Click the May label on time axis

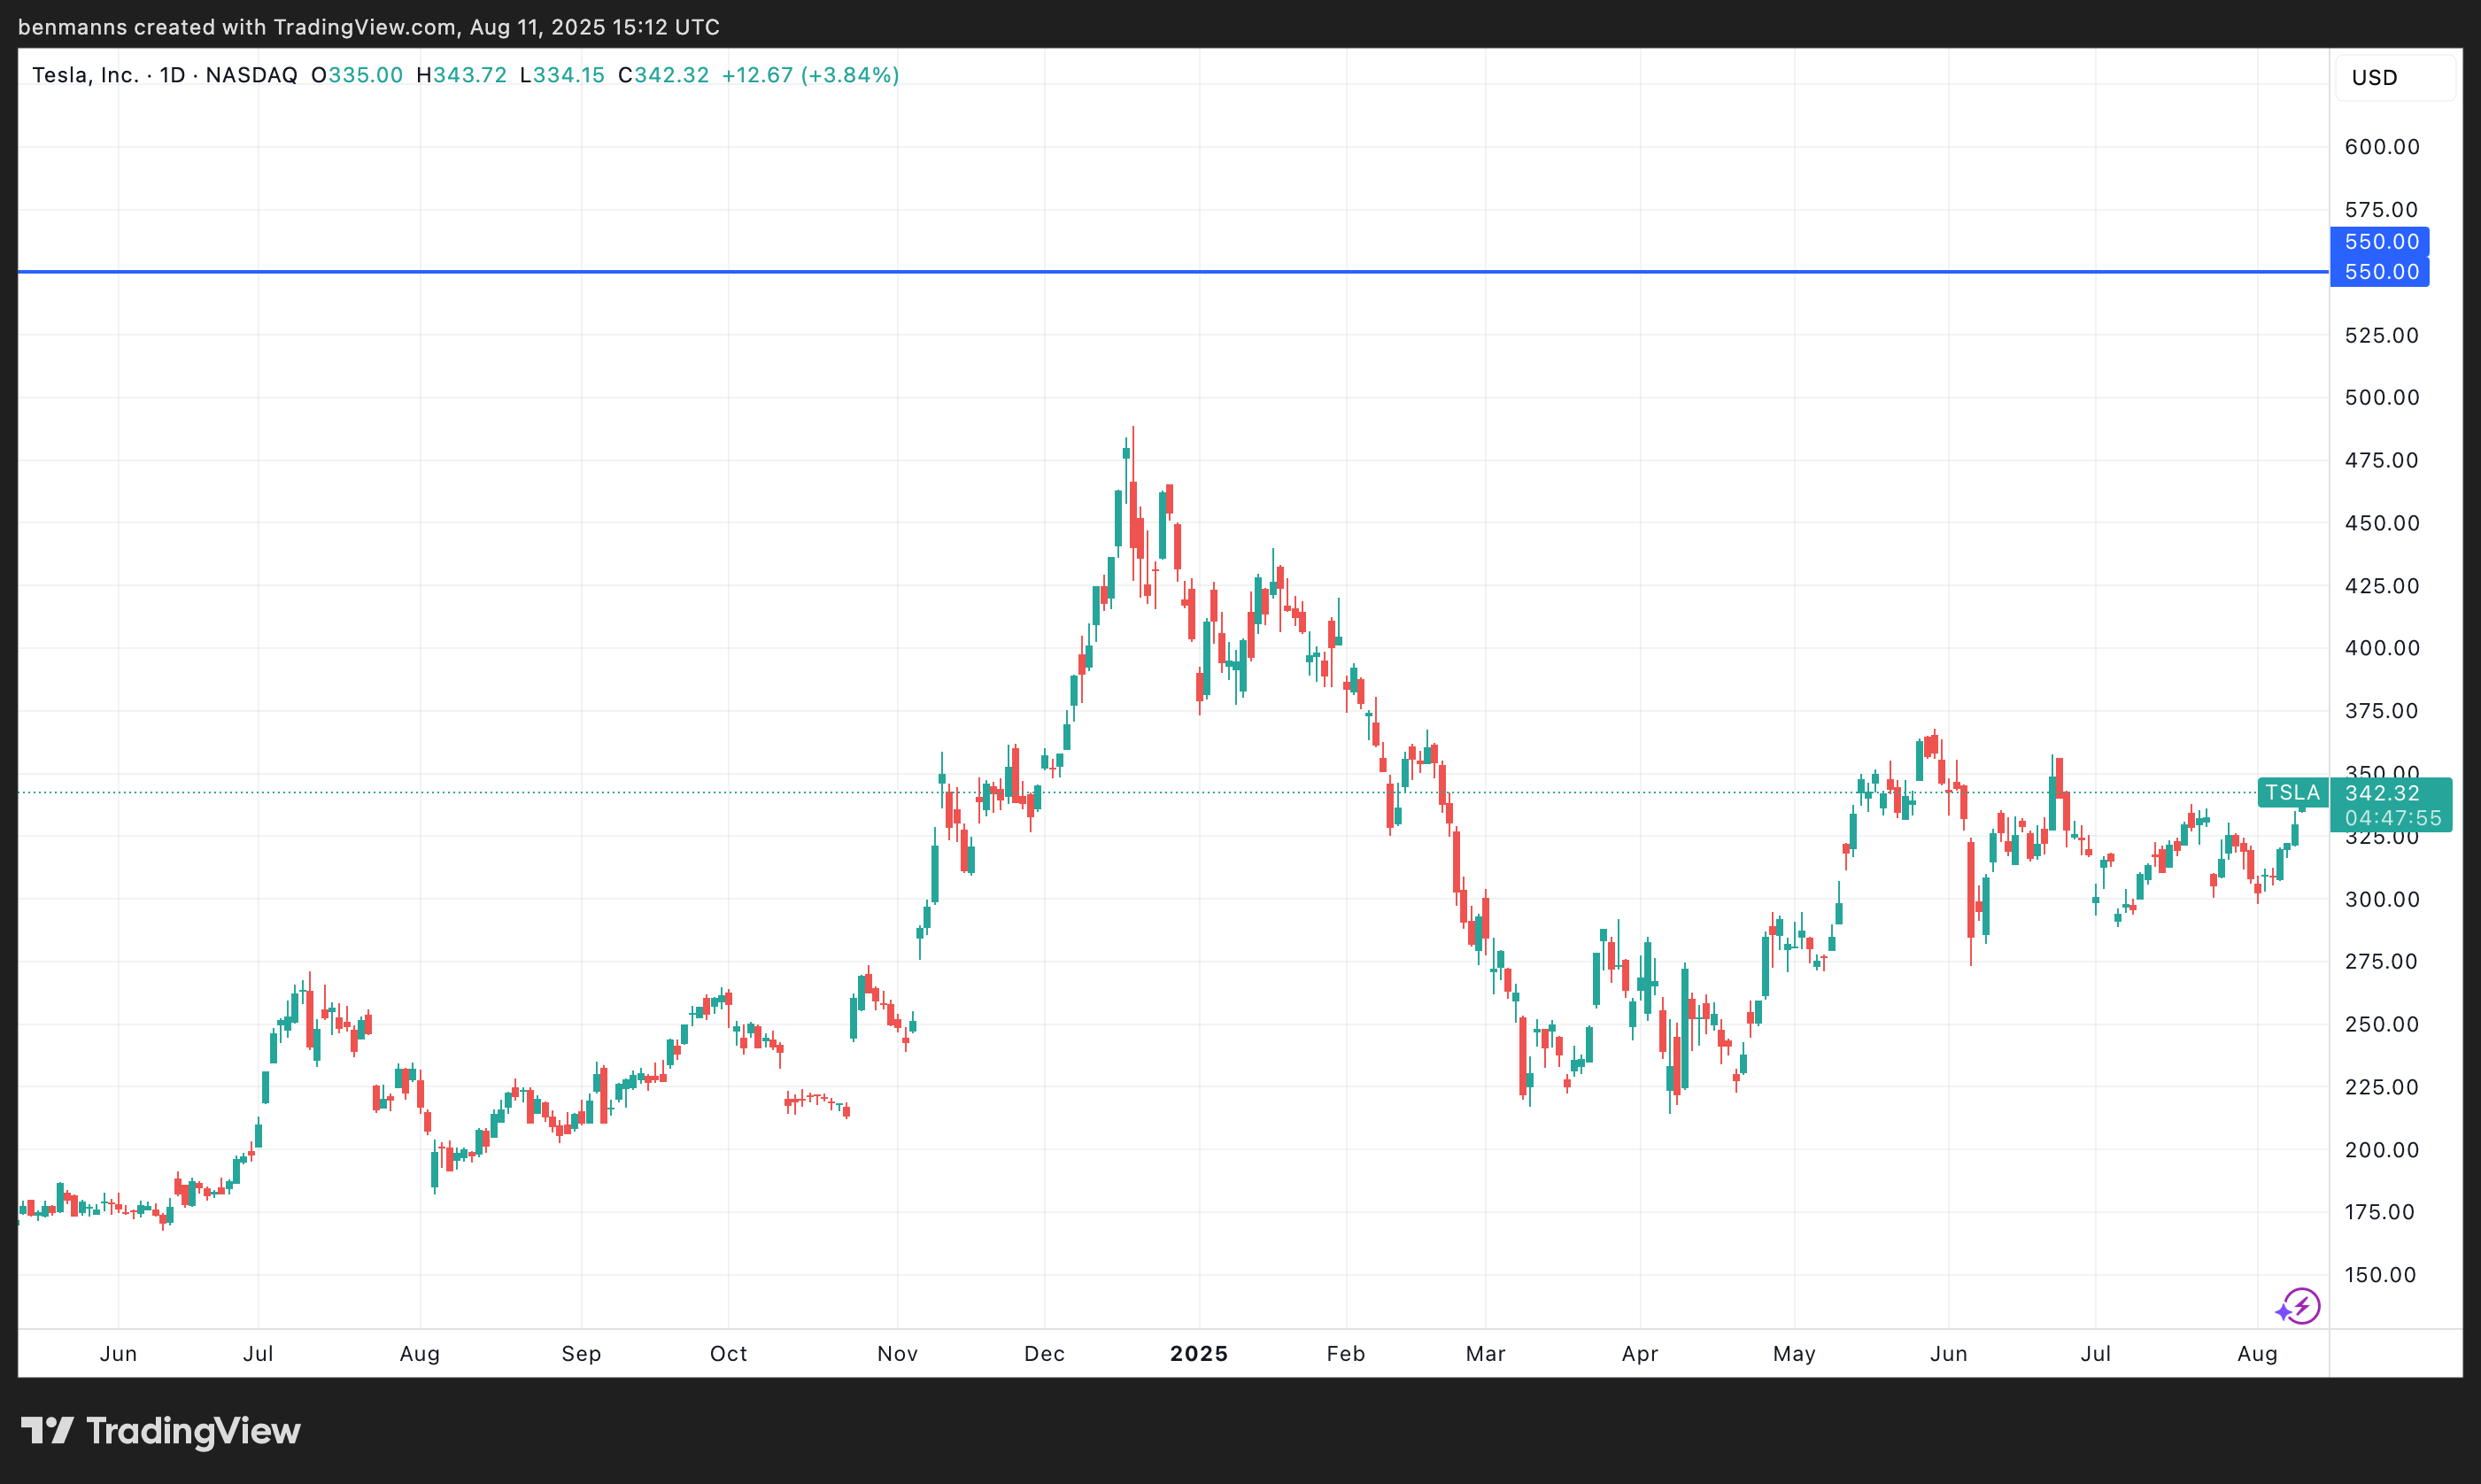click(1794, 1354)
